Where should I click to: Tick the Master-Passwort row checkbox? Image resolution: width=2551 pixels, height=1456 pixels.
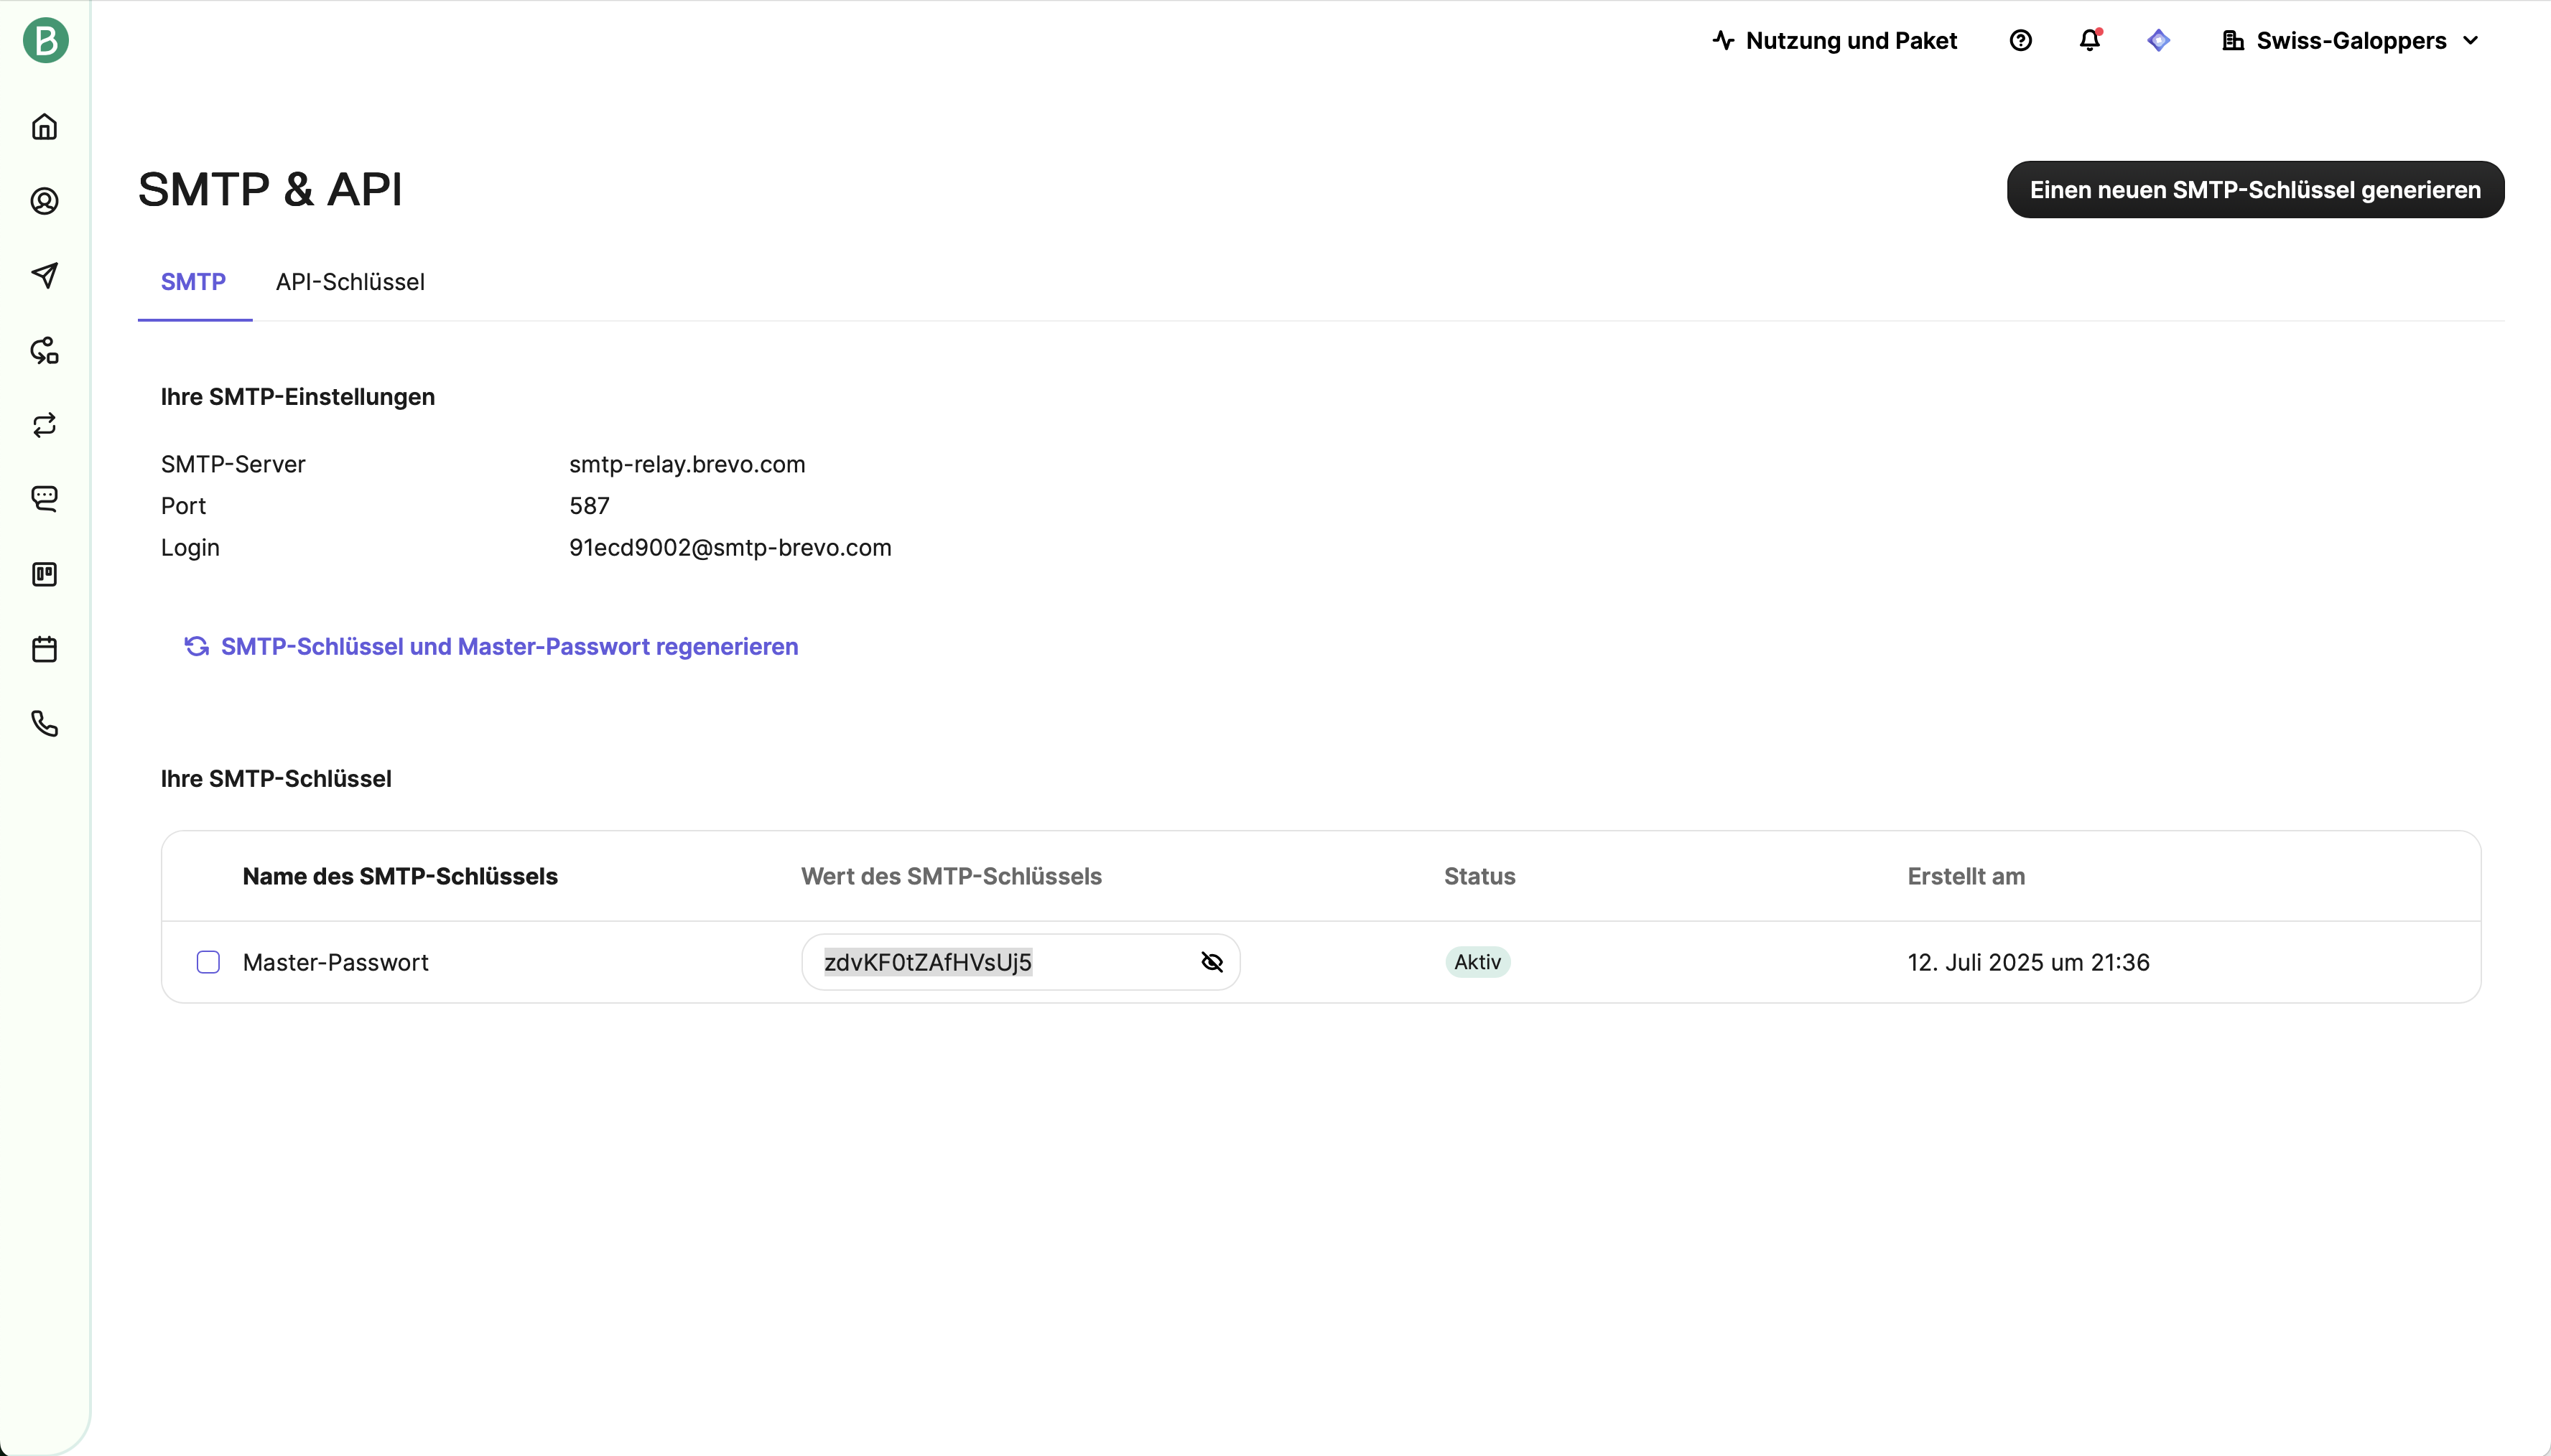coord(208,962)
